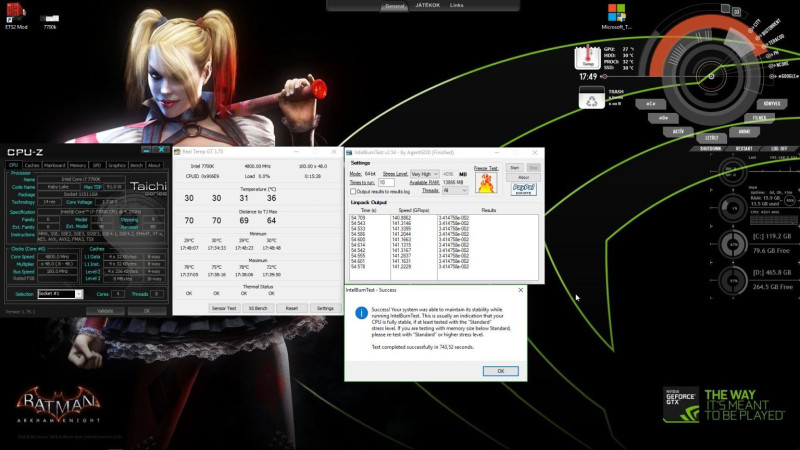The width and height of the screenshot is (800, 450).
Task: Switch to the Caches tab in CPU-Z
Action: [x=32, y=165]
